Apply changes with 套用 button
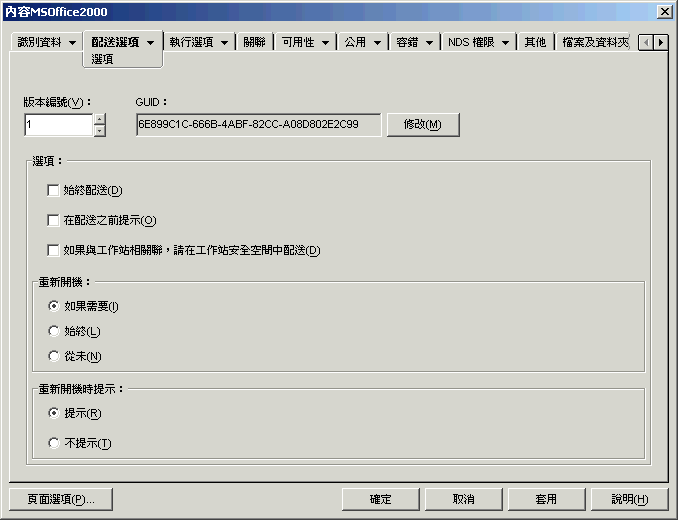The height and width of the screenshot is (520, 678). pyautogui.click(x=547, y=500)
